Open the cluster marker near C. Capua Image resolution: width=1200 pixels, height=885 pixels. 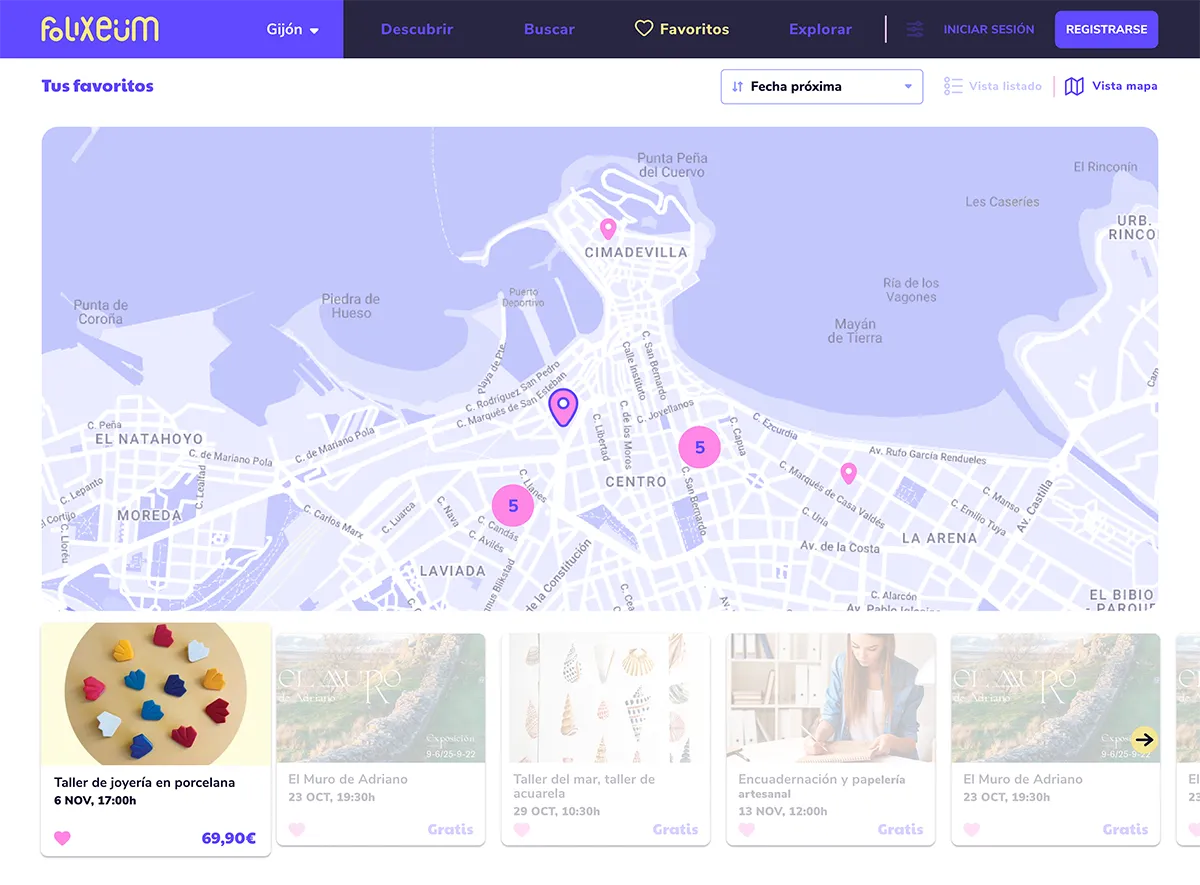coord(700,447)
